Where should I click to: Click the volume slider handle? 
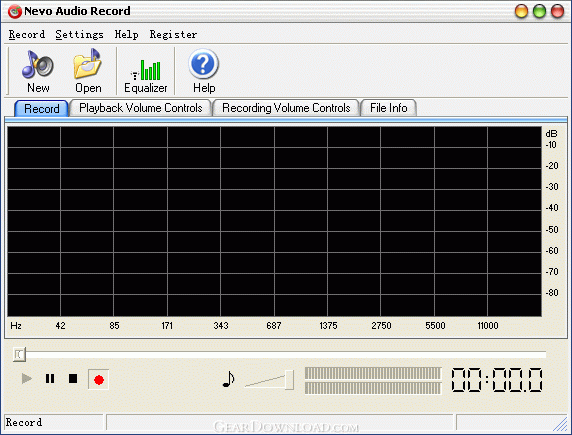pos(289,380)
